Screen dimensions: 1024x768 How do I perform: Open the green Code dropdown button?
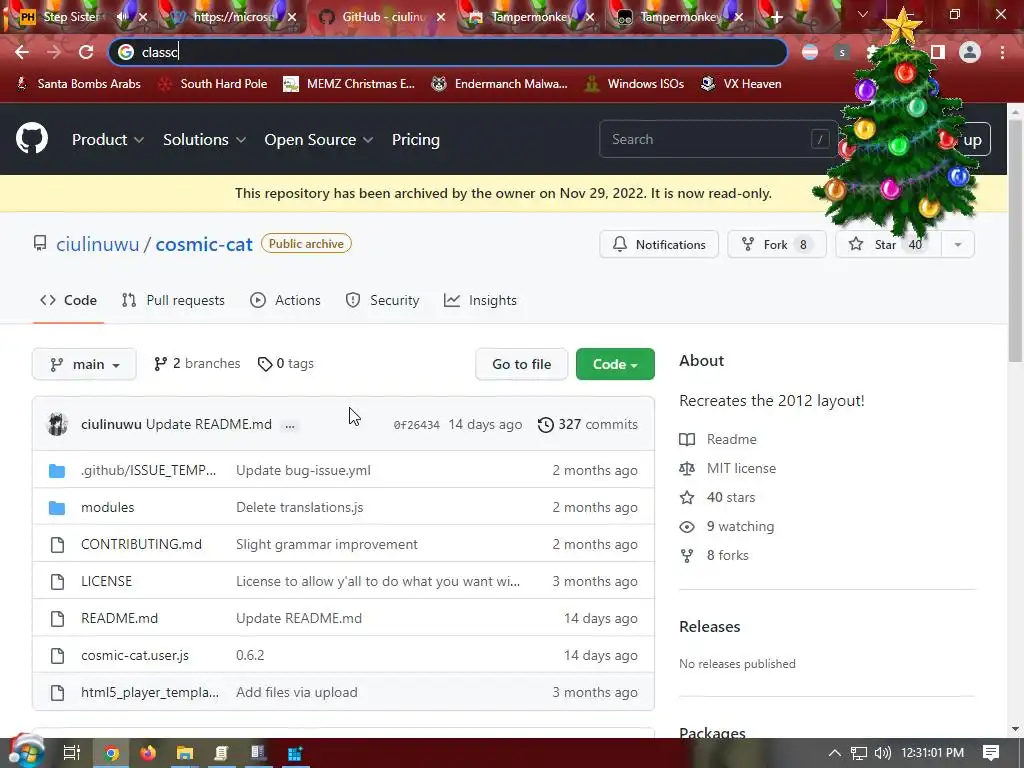coord(615,364)
